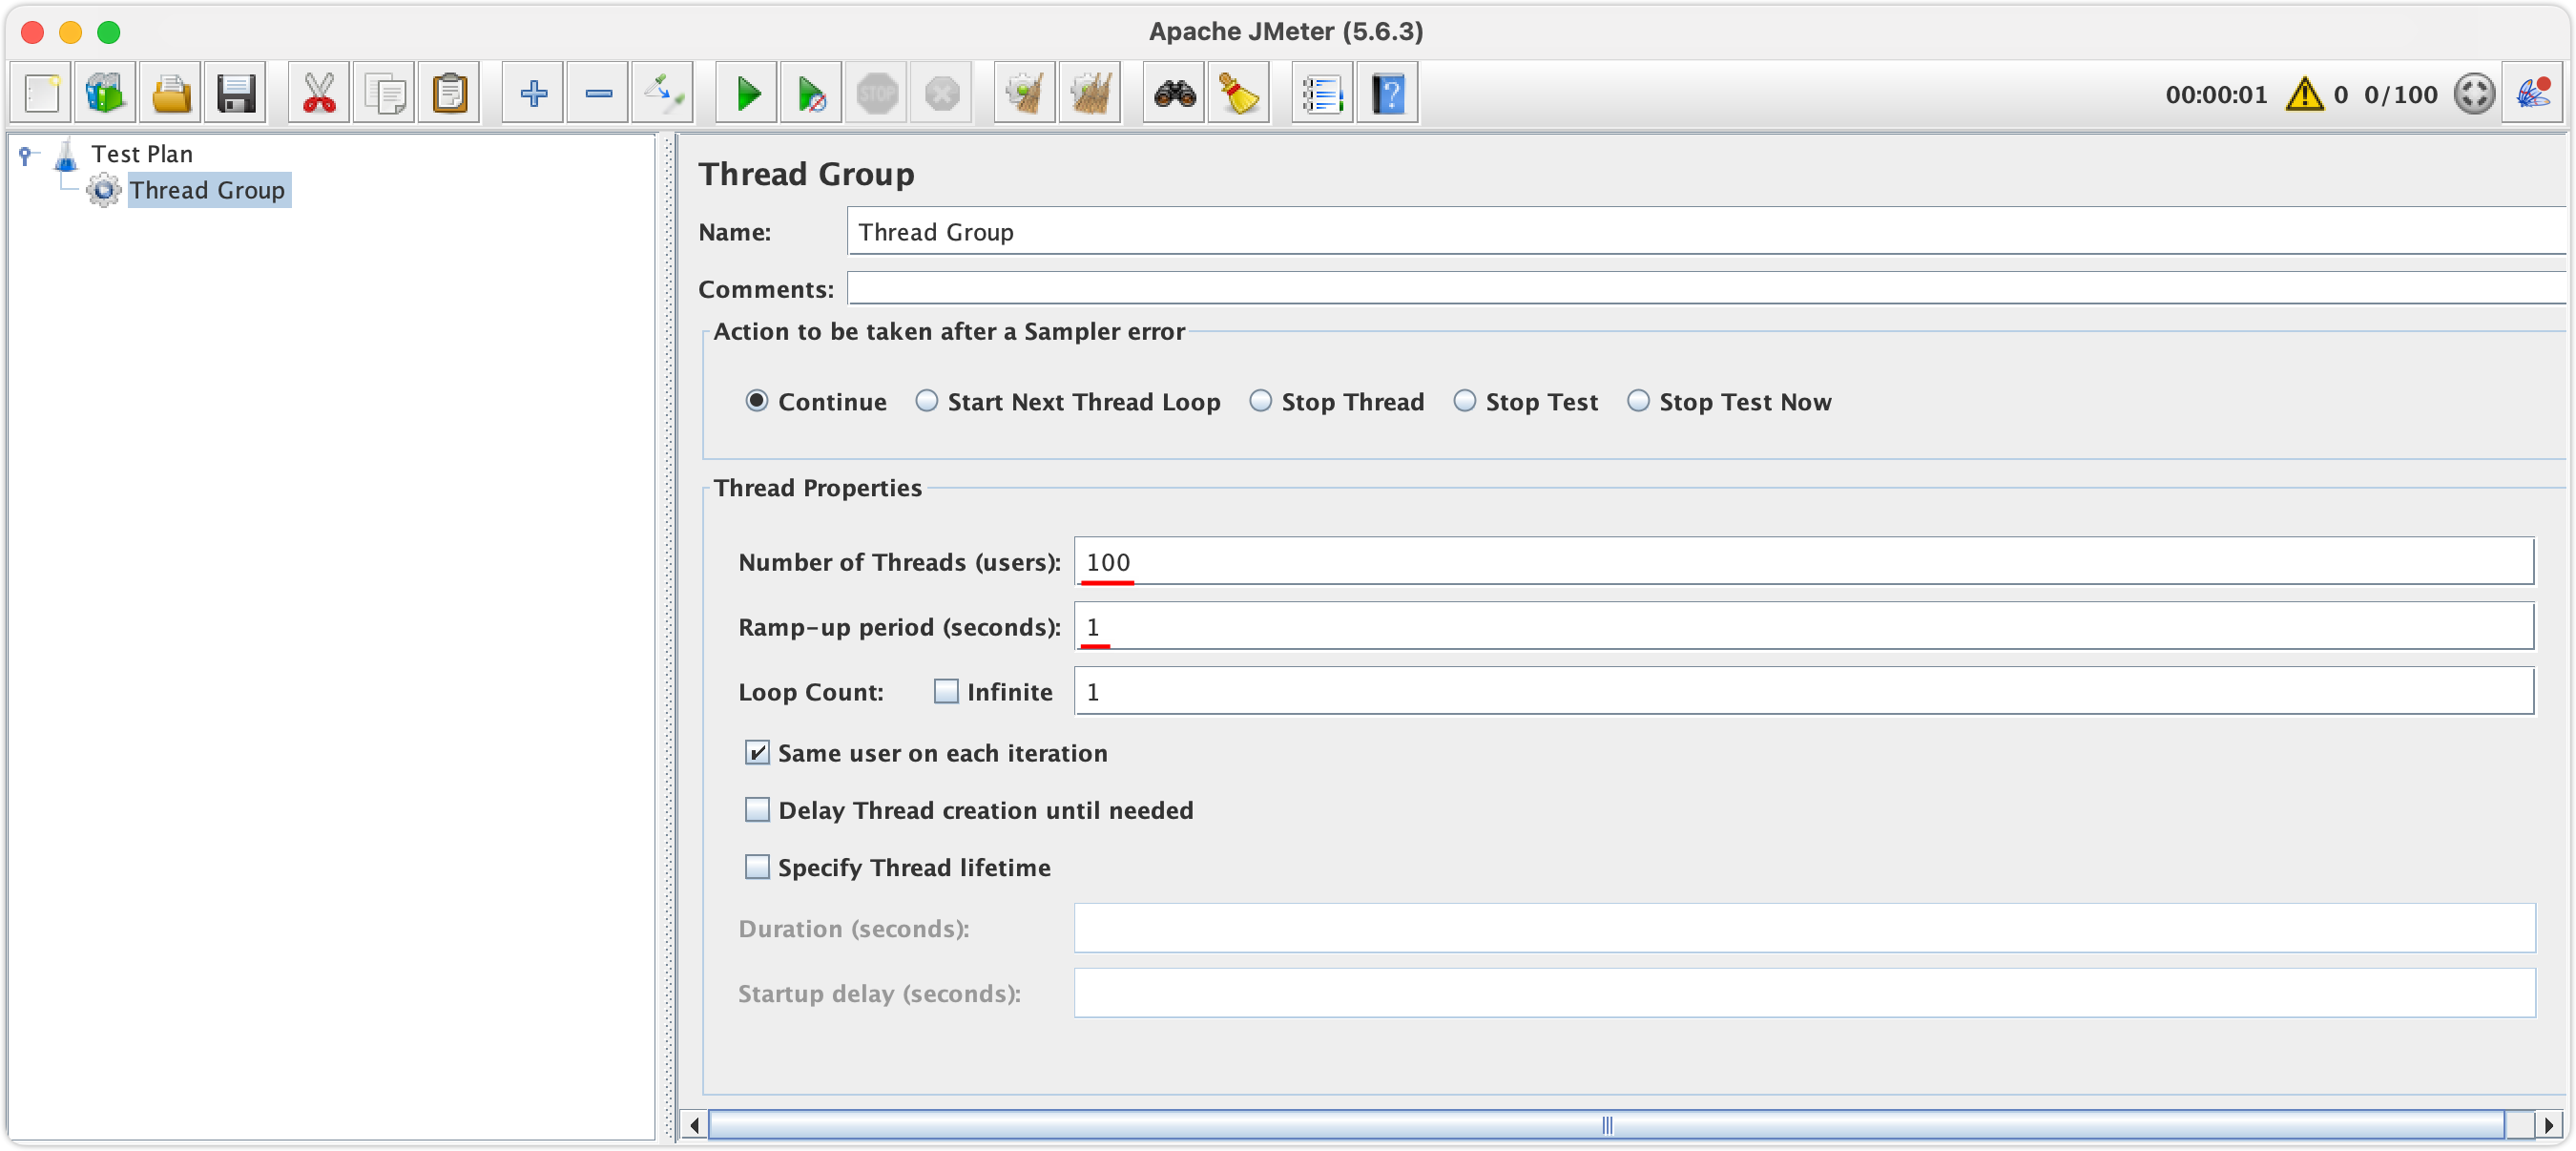
Task: View log errors via the warning triangle
Action: pyautogui.click(x=2305, y=94)
